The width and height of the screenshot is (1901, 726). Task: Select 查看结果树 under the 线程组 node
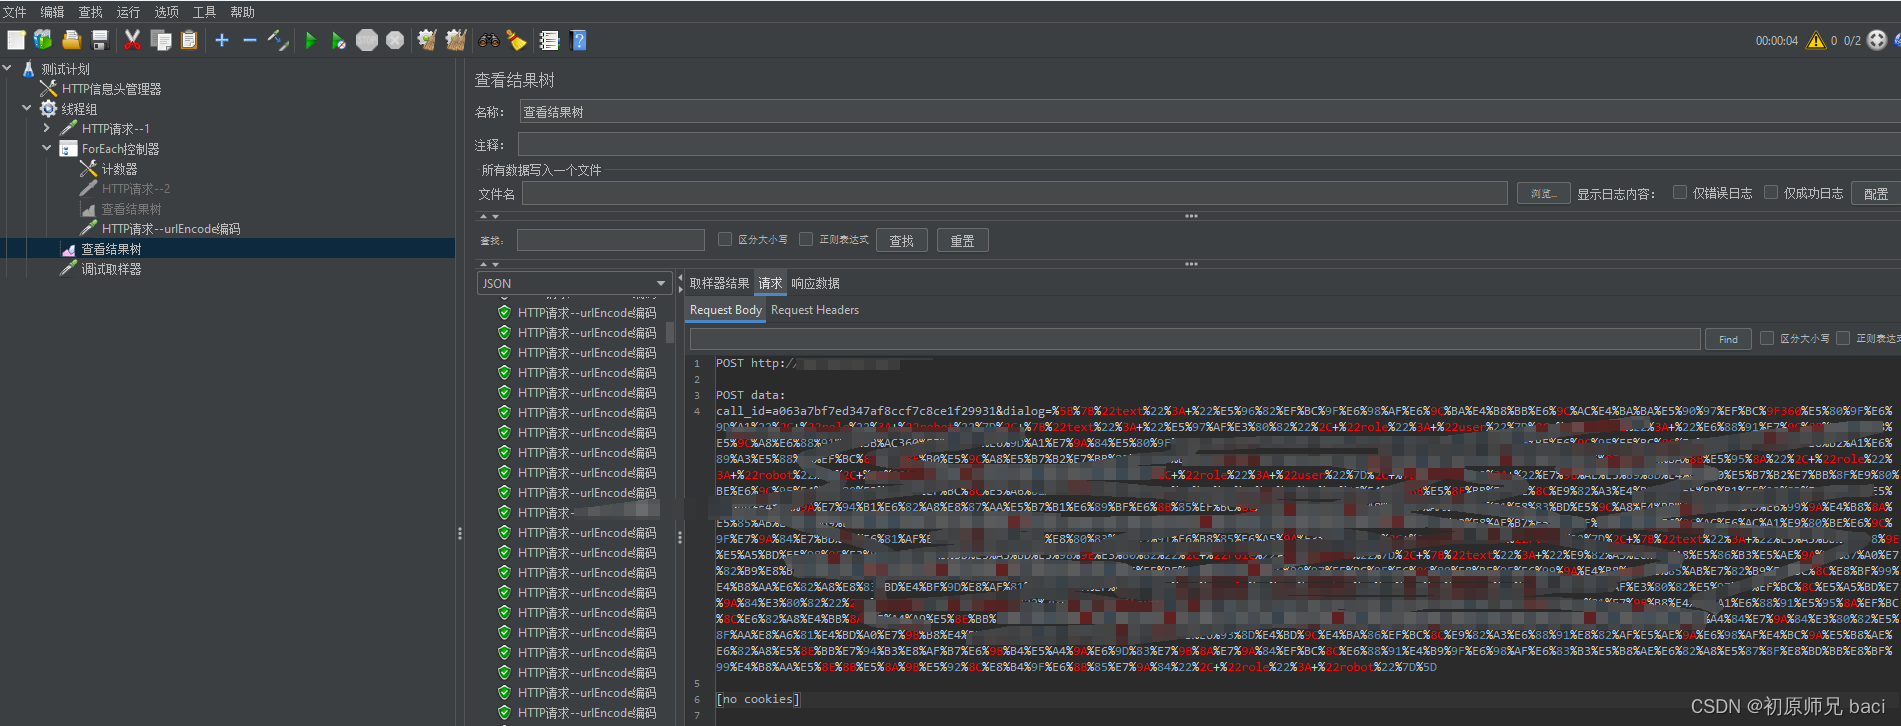click(x=111, y=249)
